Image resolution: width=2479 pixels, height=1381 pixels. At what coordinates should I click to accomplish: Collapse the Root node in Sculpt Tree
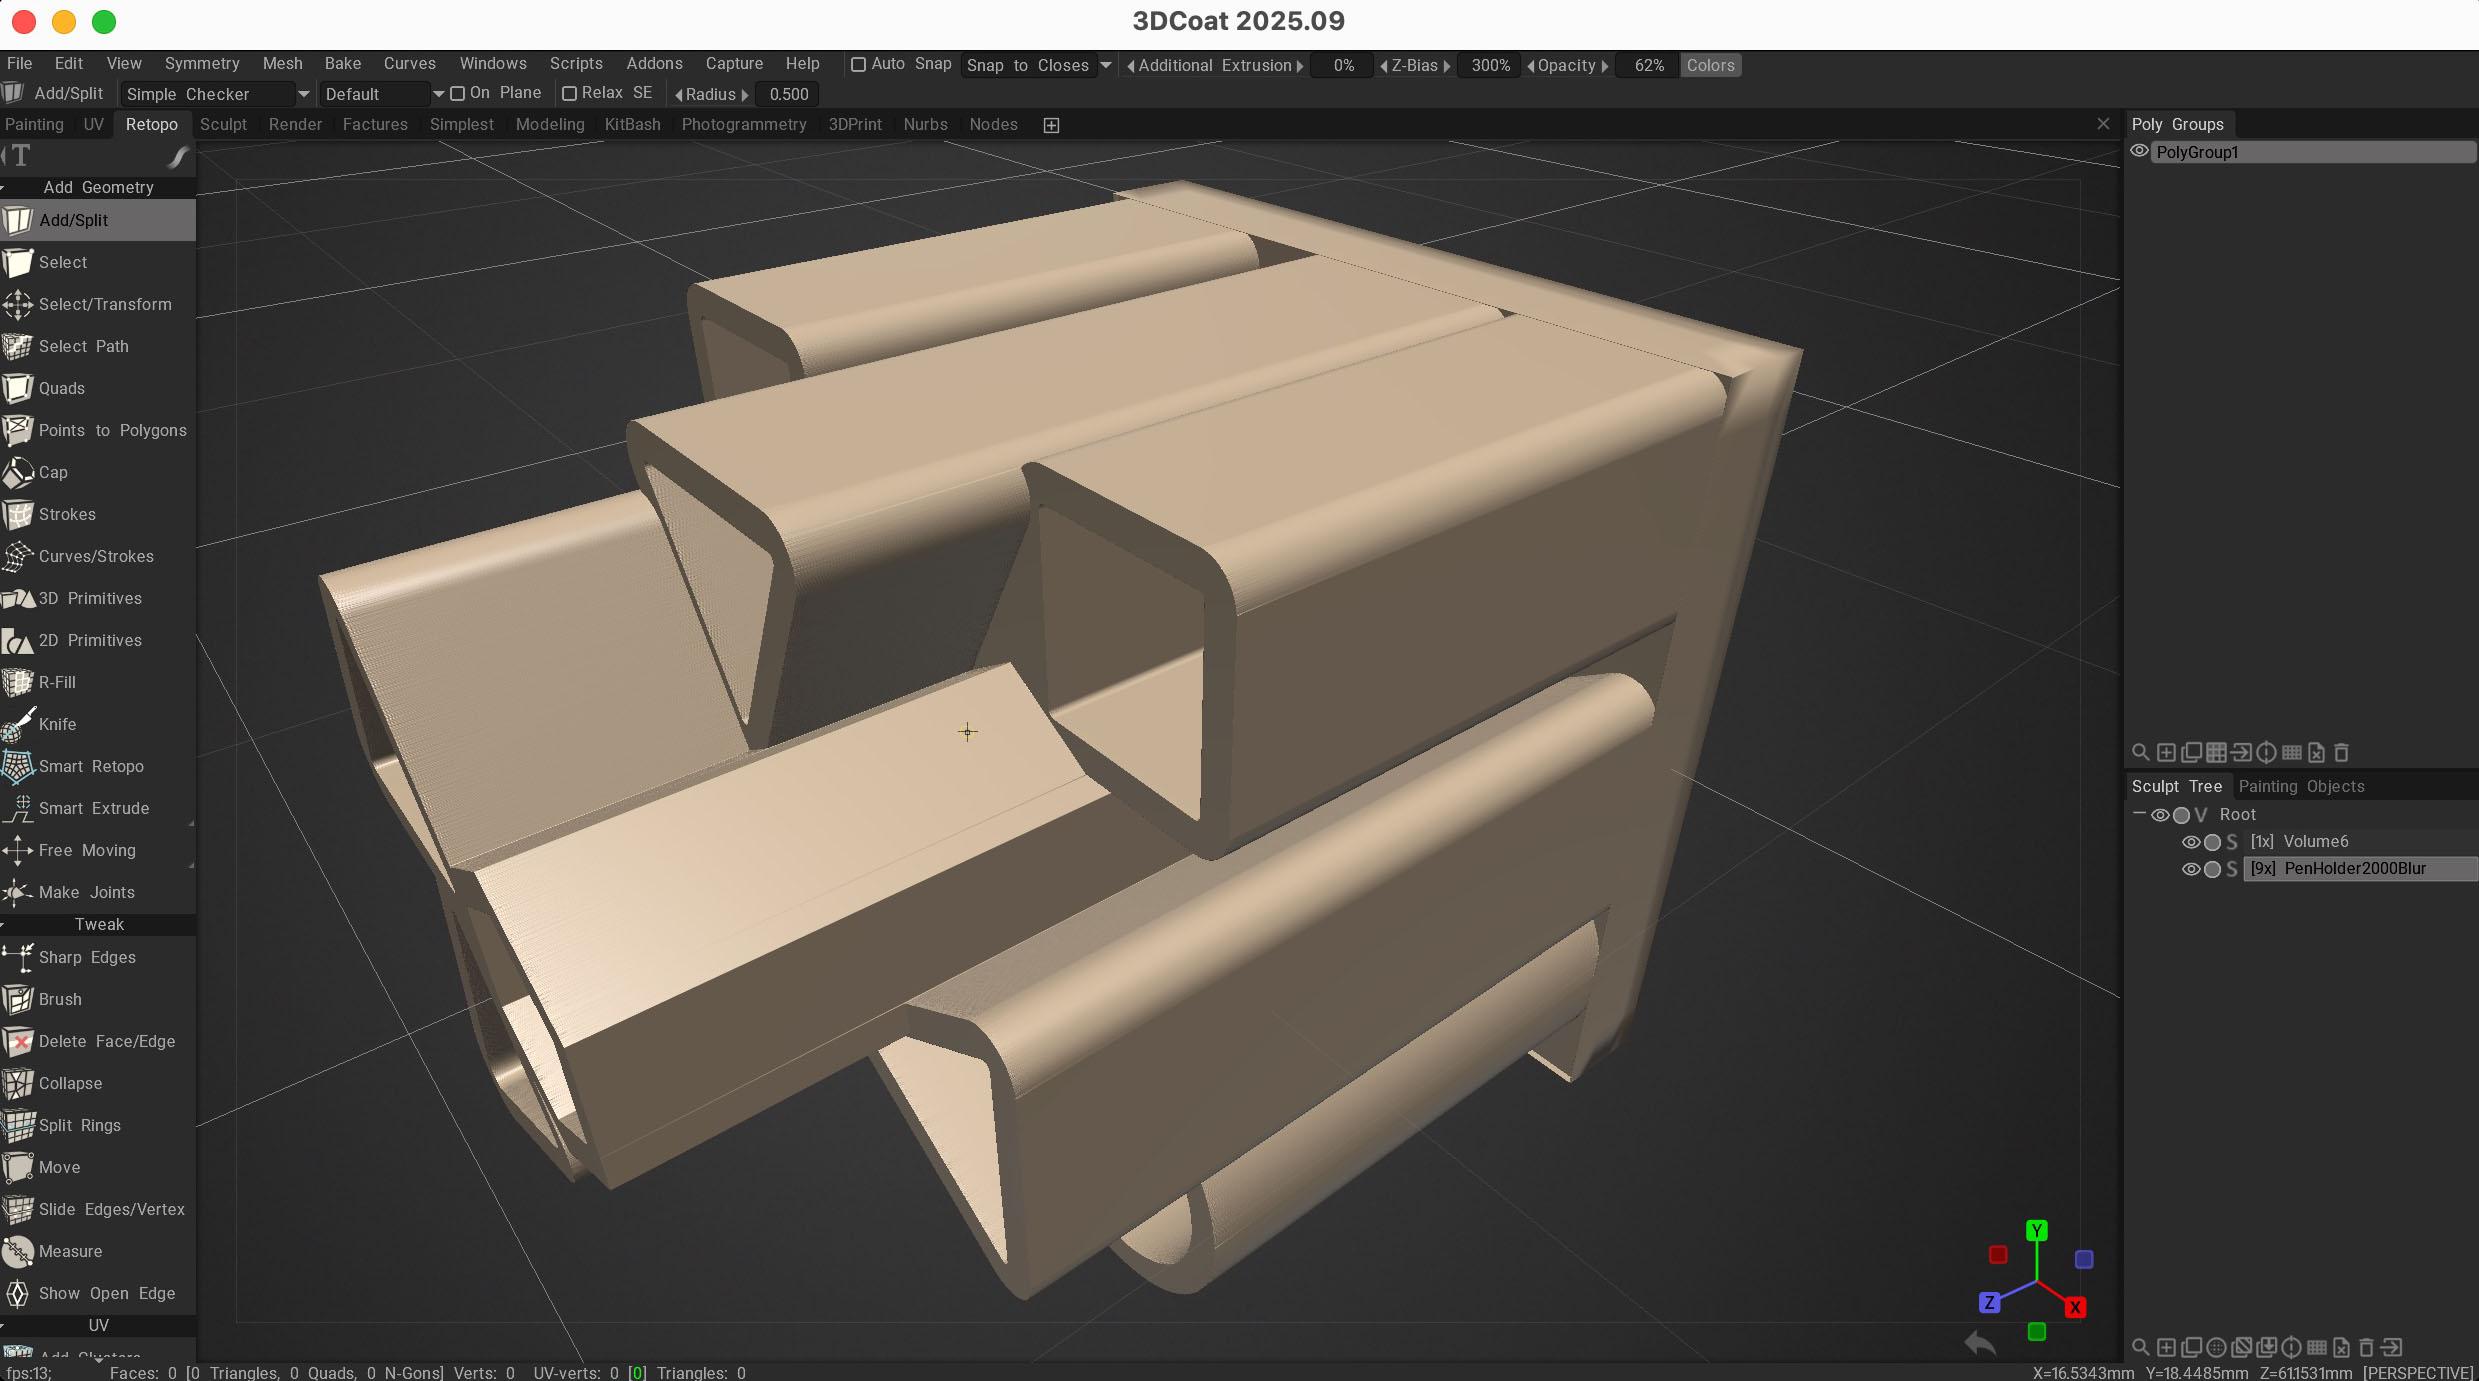[x=2138, y=814]
